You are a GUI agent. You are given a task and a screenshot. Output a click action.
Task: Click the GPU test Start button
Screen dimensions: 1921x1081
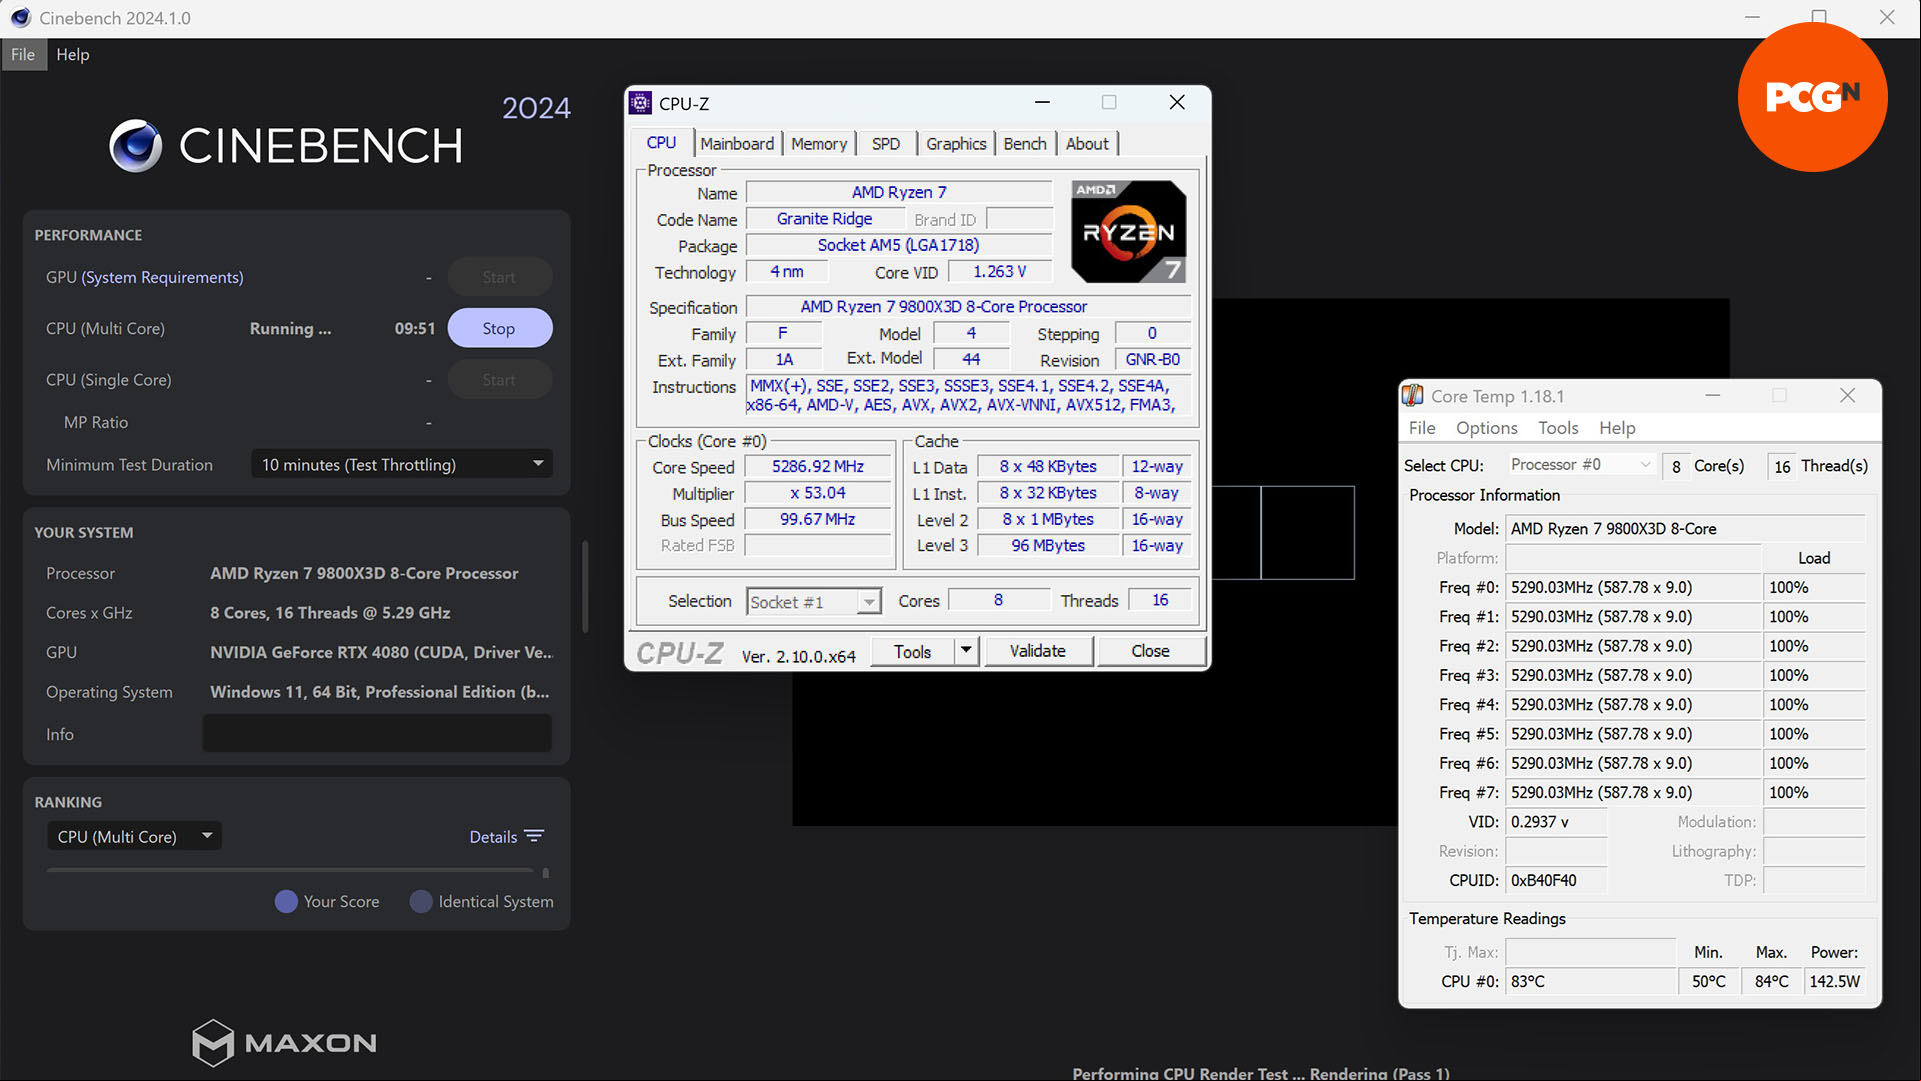(x=499, y=277)
